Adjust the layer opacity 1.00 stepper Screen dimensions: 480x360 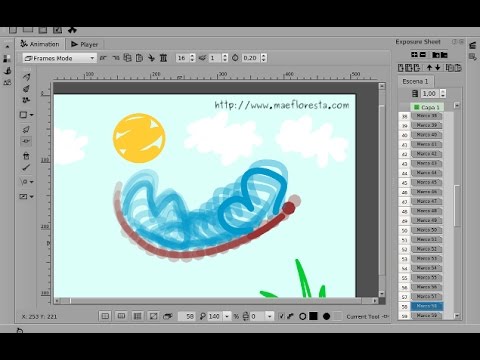coord(443,94)
